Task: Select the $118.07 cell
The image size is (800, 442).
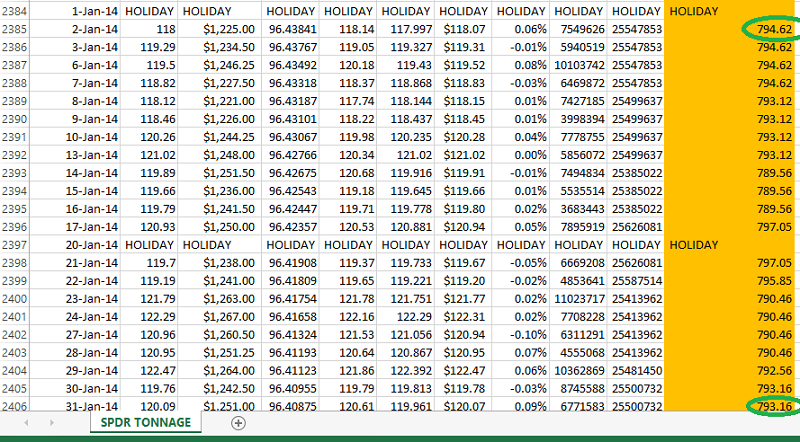Action: click(463, 29)
